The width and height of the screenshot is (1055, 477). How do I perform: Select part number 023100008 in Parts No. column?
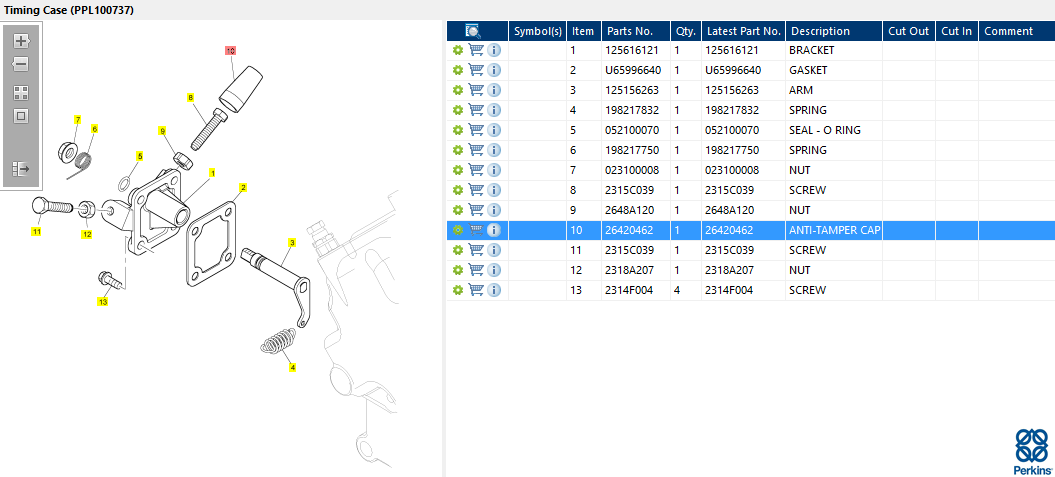coord(636,170)
